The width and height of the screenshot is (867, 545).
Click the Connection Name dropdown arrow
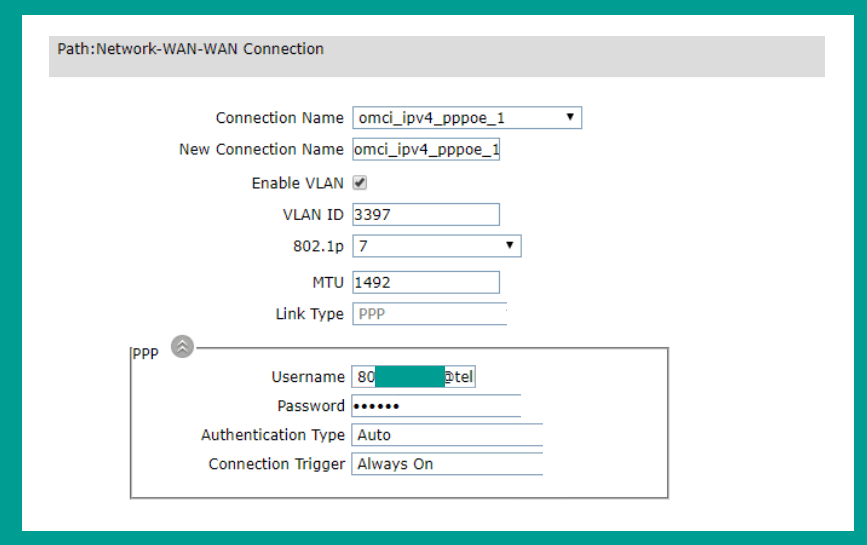tap(570, 117)
